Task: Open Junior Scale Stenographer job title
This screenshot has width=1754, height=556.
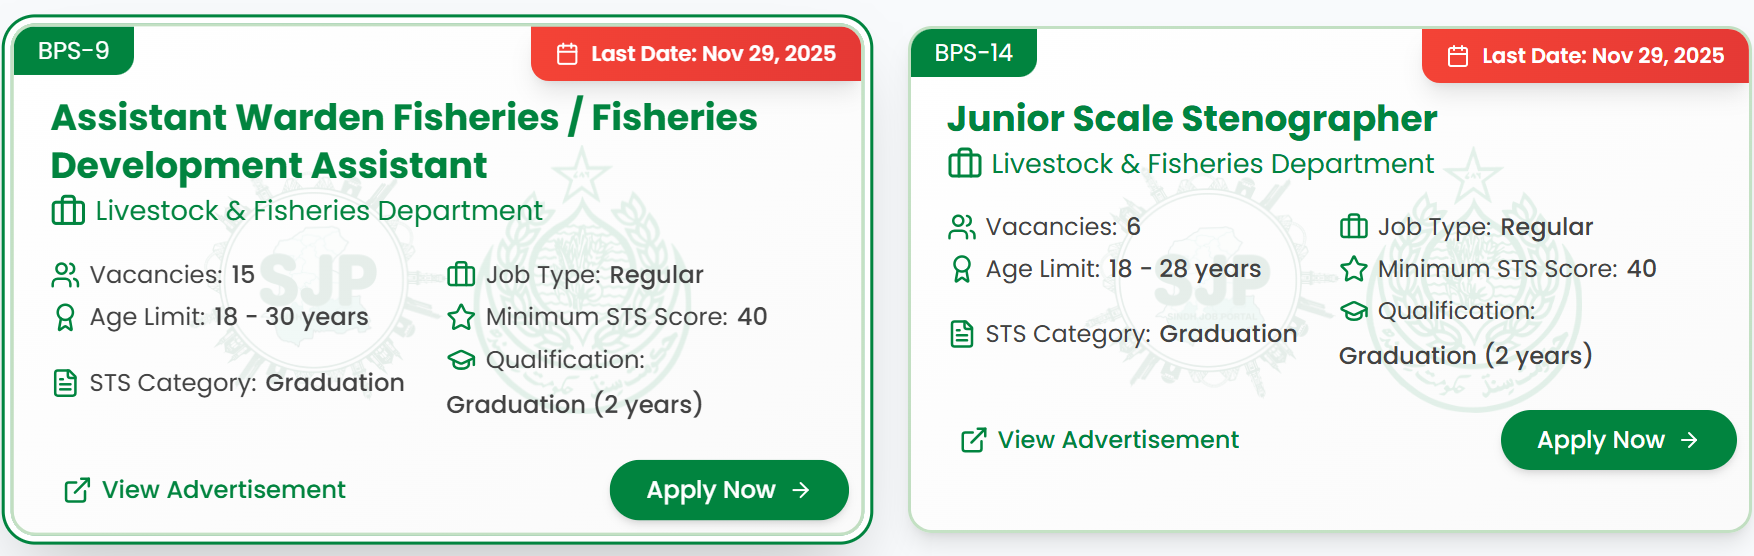Action: (x=1191, y=119)
